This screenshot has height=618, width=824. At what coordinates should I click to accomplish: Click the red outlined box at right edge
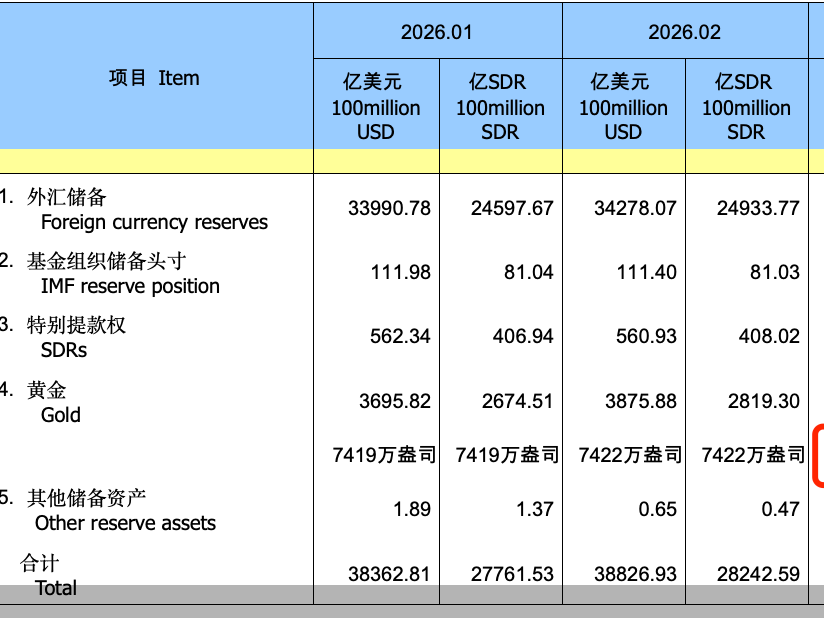[818, 456]
